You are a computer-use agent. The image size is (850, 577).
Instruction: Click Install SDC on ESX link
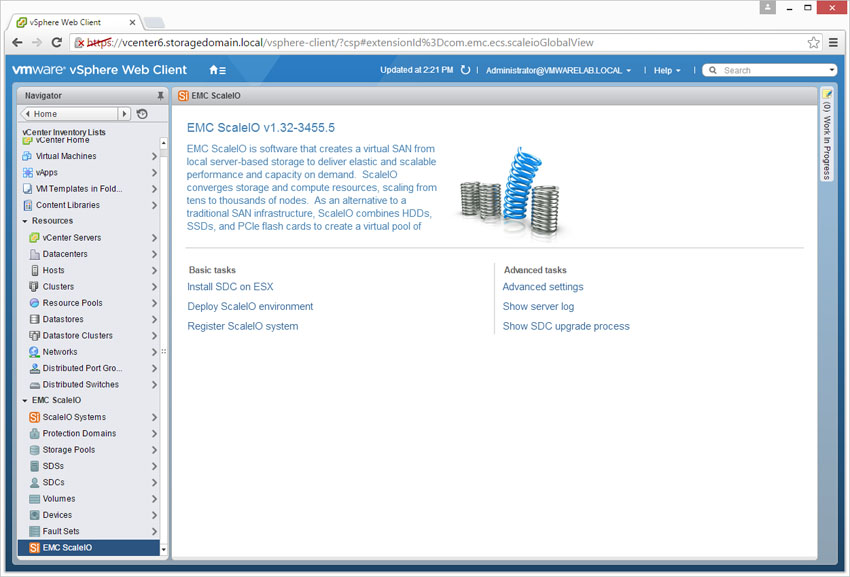click(230, 286)
